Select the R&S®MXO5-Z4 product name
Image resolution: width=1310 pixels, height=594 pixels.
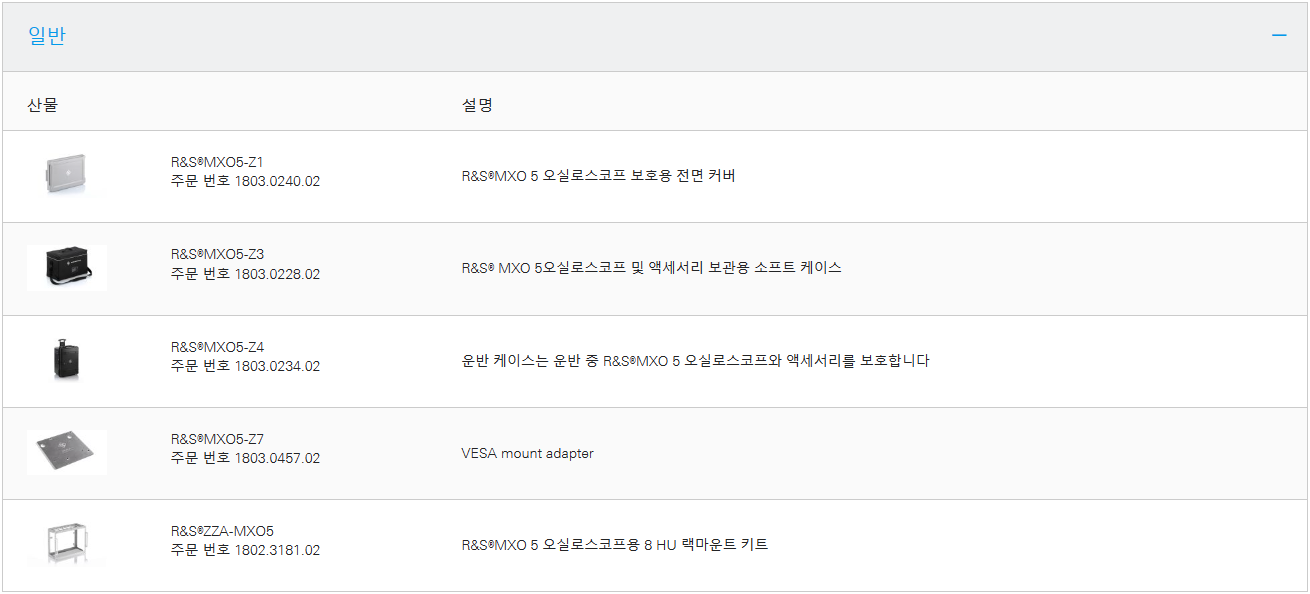[217, 347]
